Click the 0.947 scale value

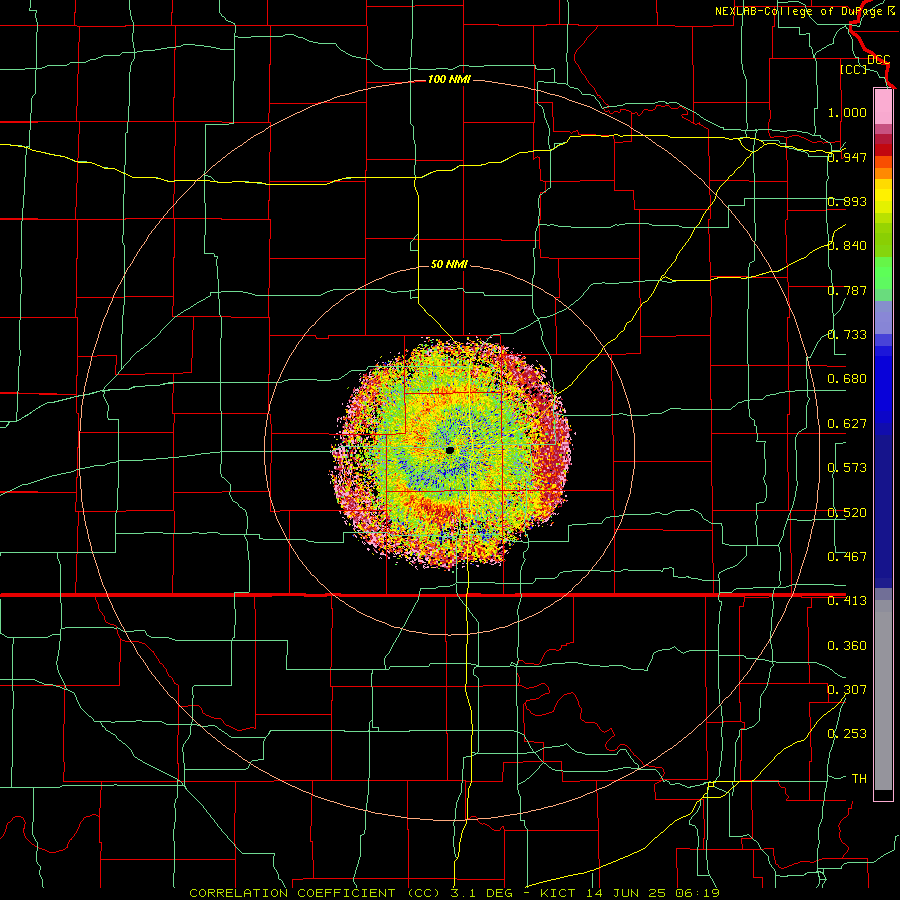pos(847,157)
